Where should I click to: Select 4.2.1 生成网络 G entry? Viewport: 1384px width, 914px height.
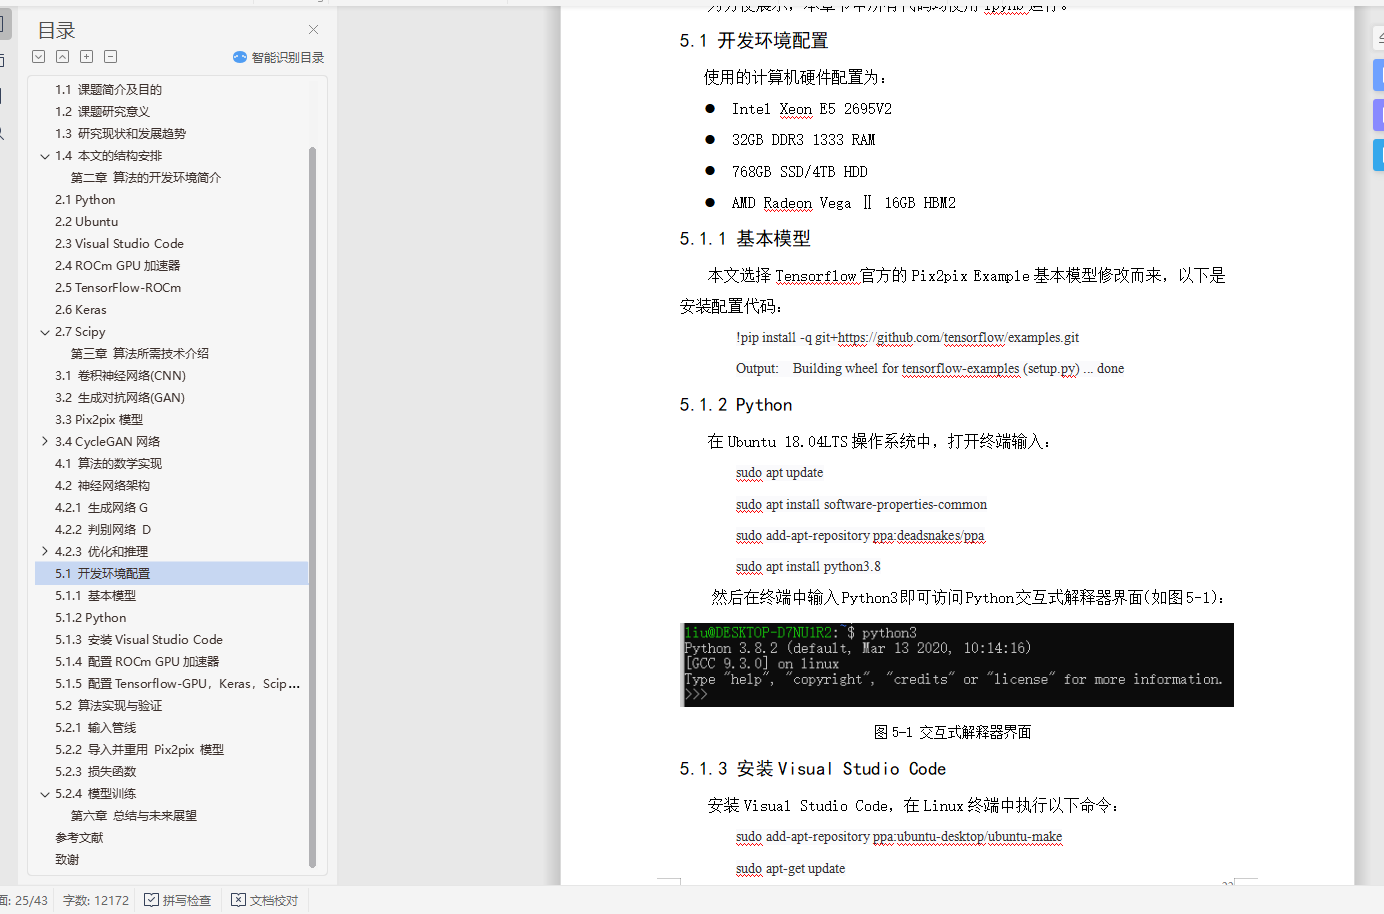click(x=101, y=508)
